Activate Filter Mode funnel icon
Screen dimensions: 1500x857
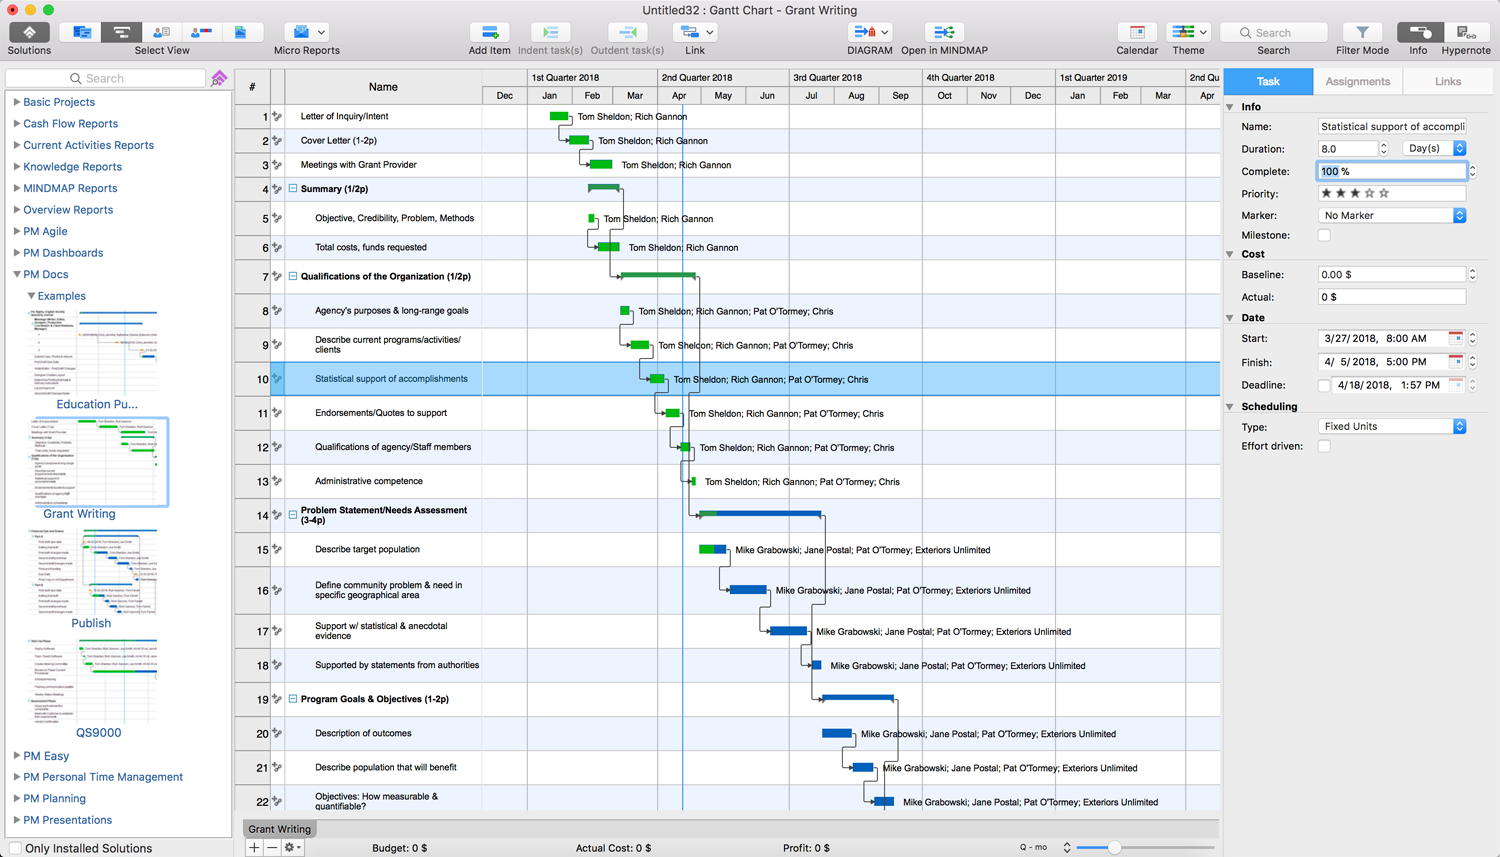coord(1361,33)
